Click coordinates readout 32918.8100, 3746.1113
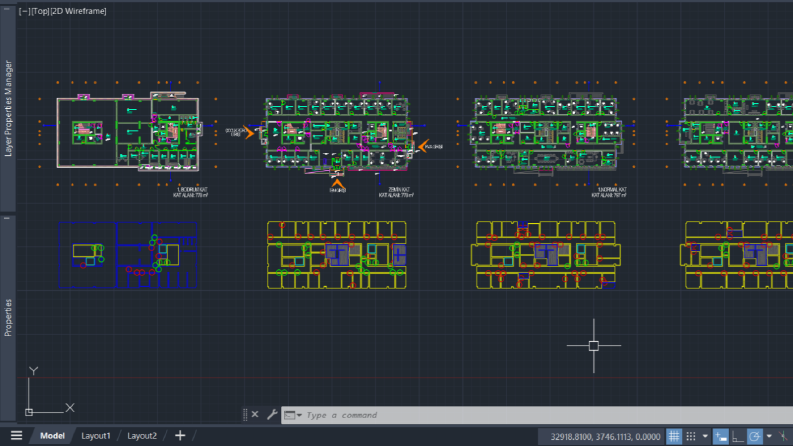This screenshot has width=793, height=446. [x=605, y=436]
